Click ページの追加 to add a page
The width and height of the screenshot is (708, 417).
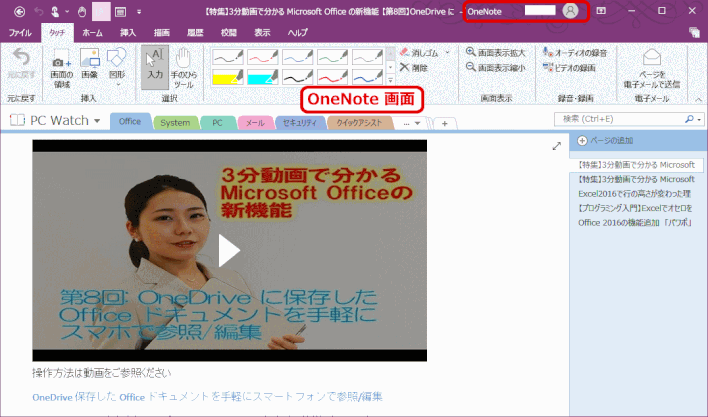(x=605, y=140)
